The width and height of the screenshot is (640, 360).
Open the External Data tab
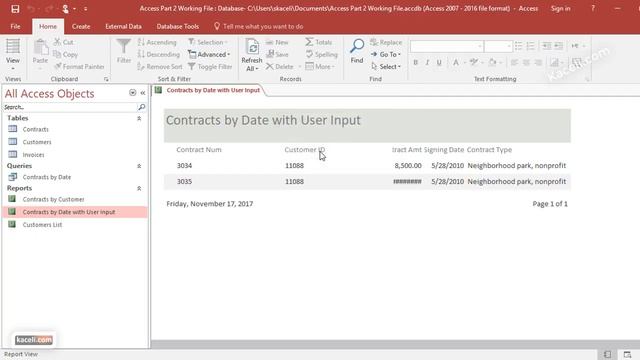click(123, 27)
